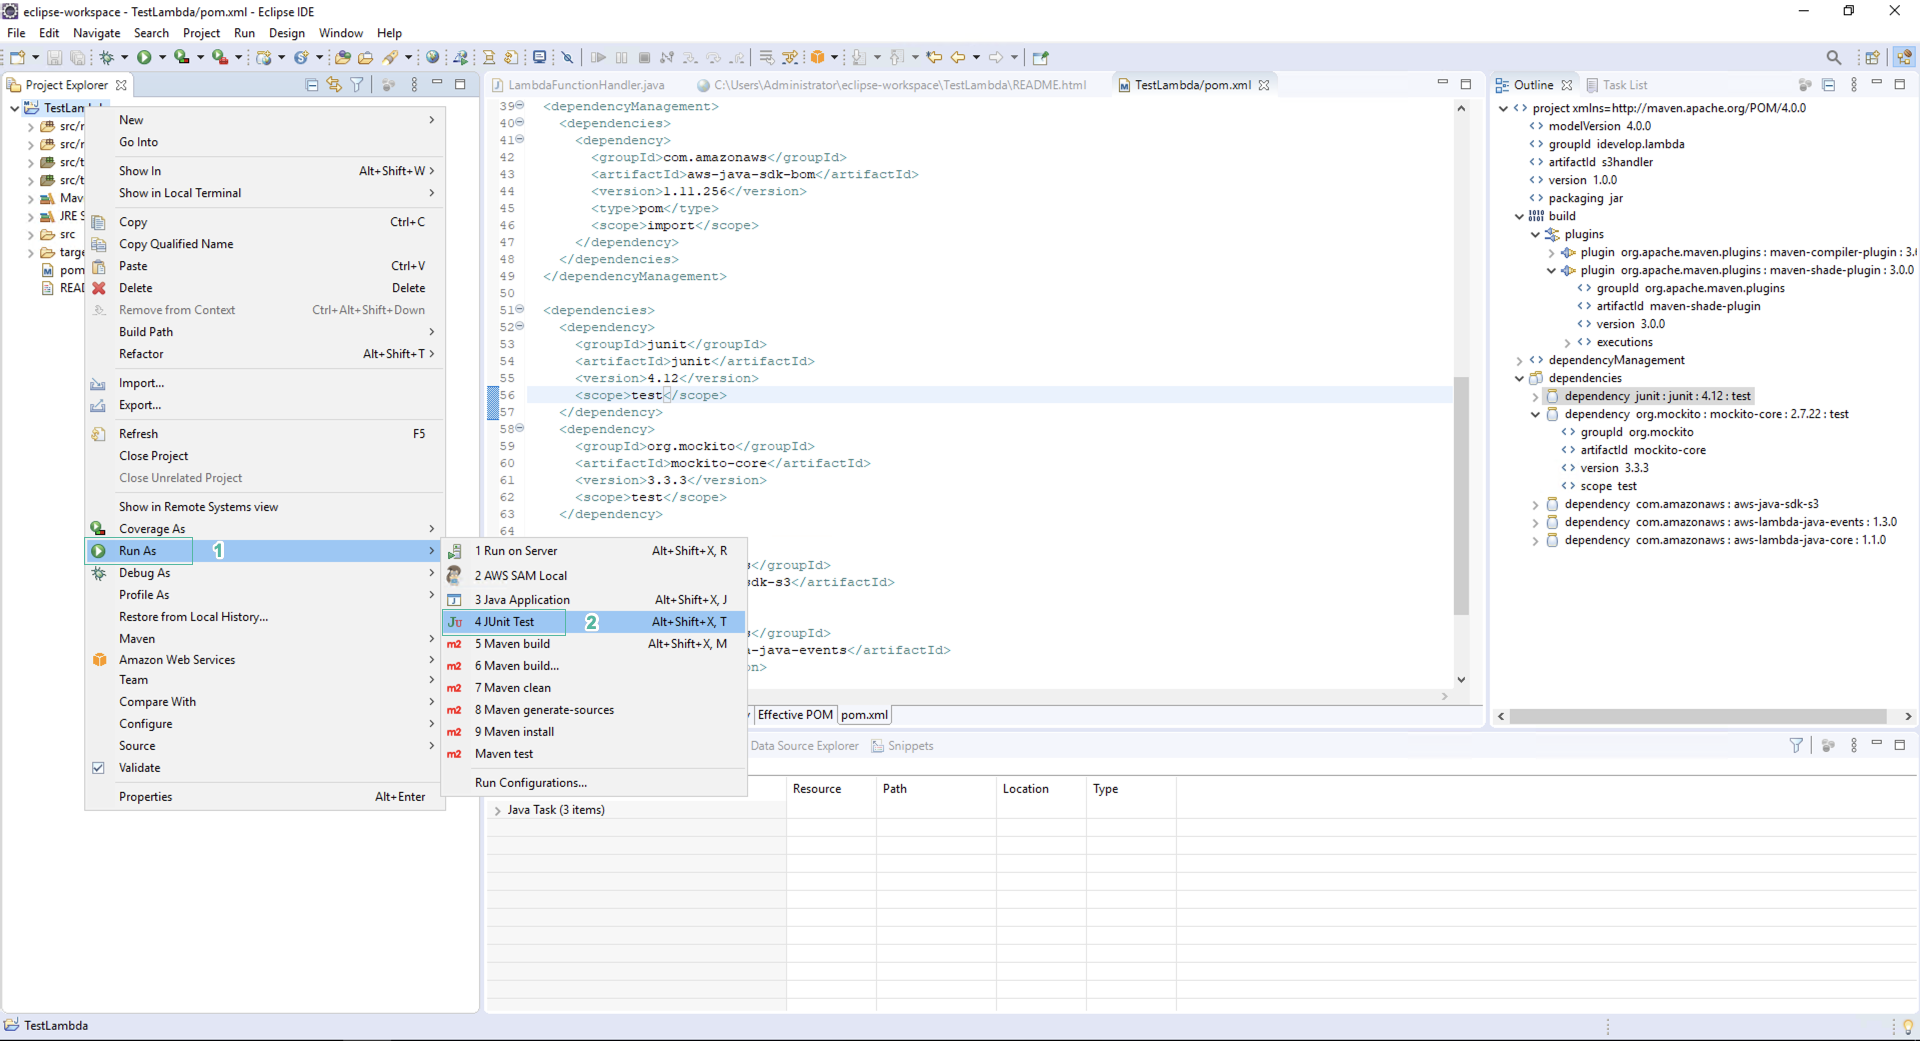This screenshot has height=1041, width=1920.
Task: Open the Window menu in menu bar
Action: (x=340, y=33)
